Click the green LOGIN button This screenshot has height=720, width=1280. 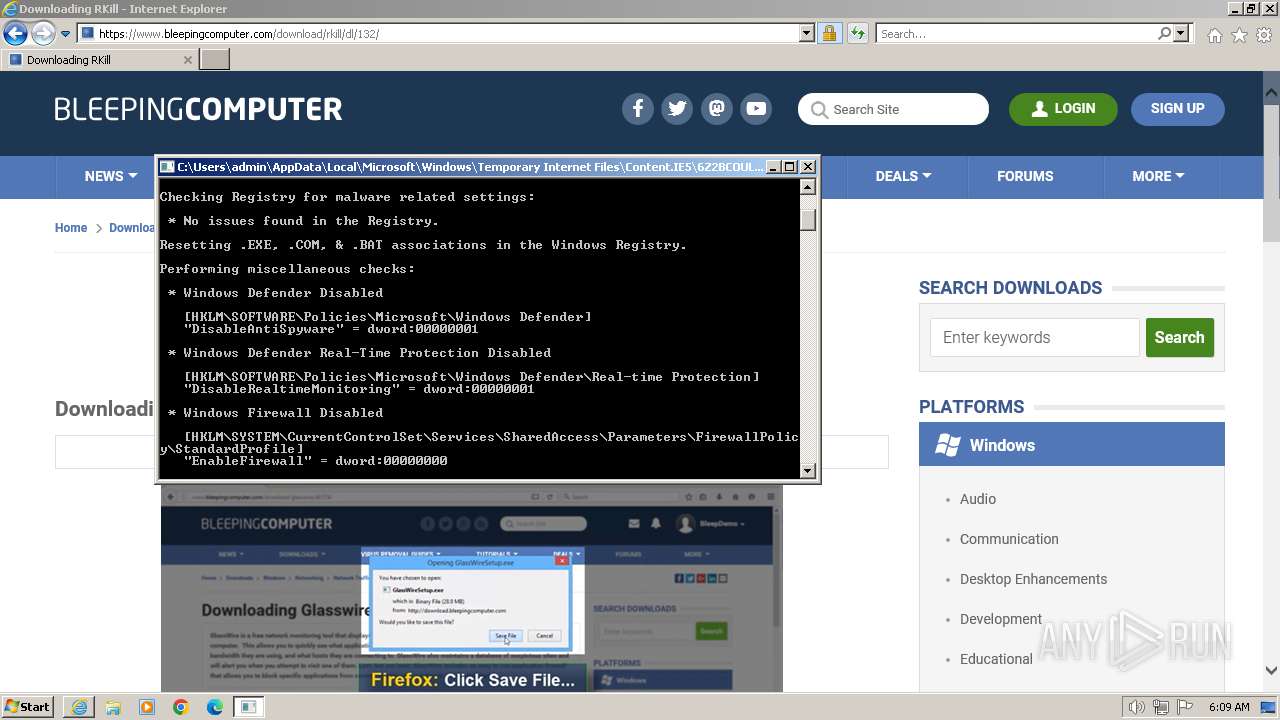[1063, 109]
